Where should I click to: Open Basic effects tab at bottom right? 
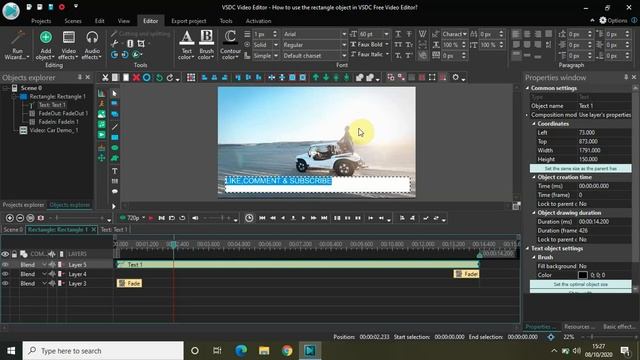pos(619,327)
